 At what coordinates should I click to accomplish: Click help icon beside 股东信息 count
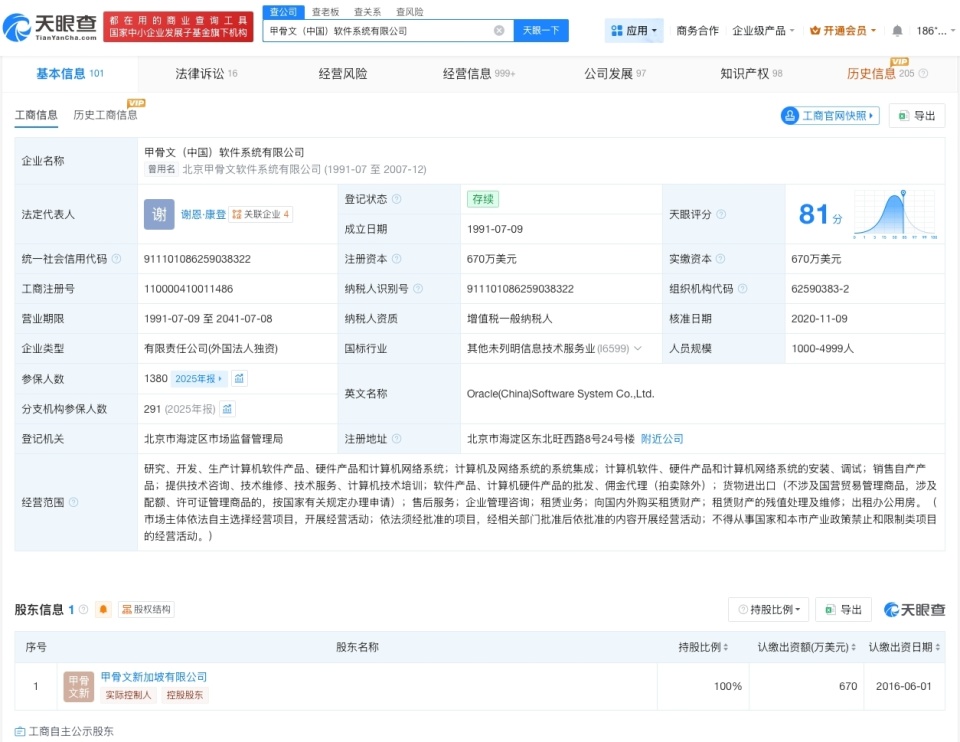(x=84, y=609)
